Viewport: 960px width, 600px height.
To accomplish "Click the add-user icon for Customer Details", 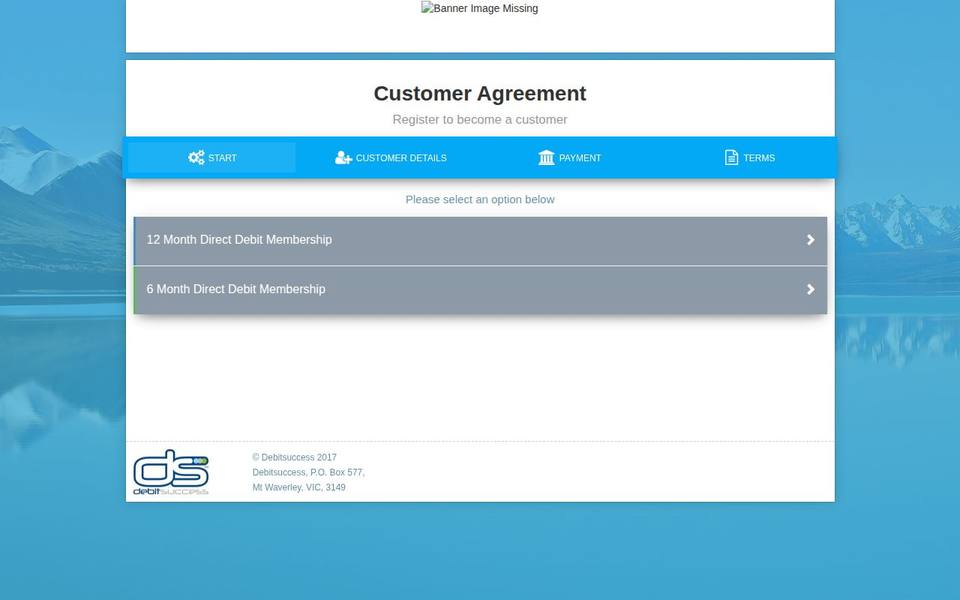I will [x=343, y=157].
